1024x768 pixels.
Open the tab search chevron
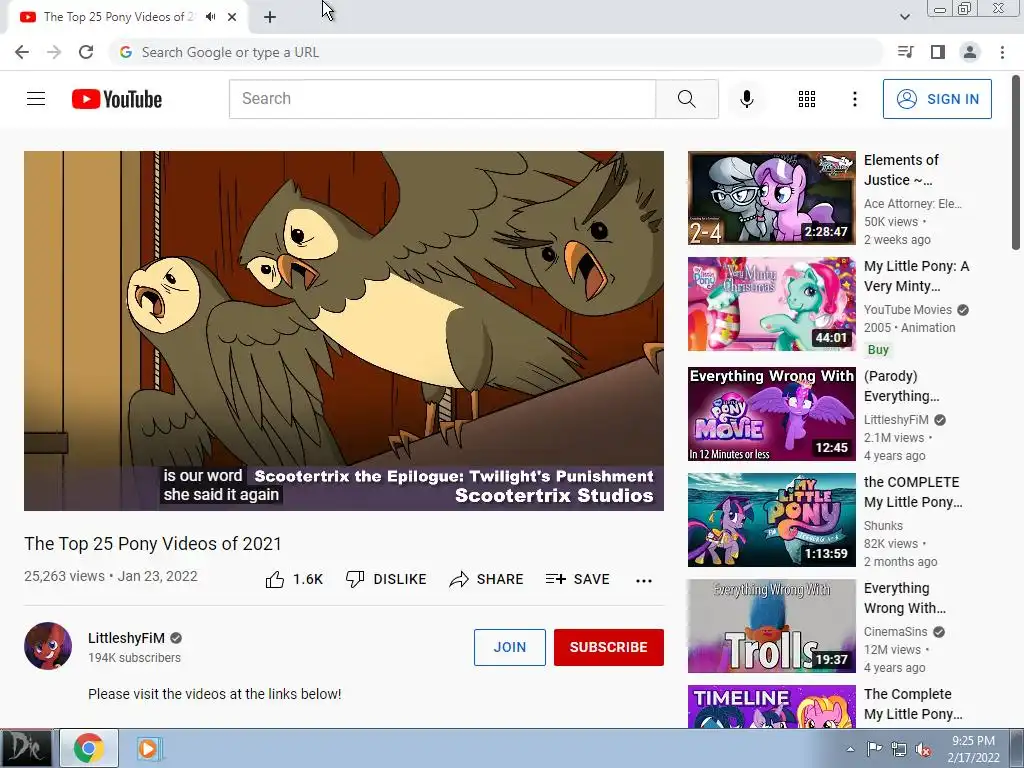904,17
